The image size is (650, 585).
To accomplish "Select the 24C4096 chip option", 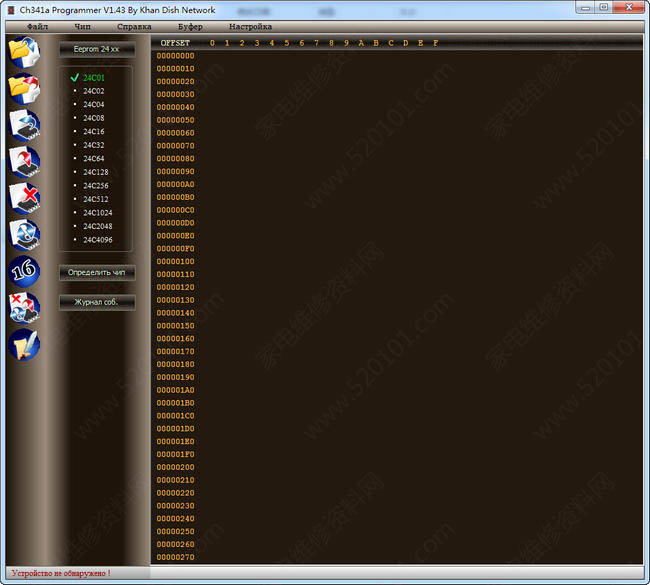I will (x=98, y=239).
